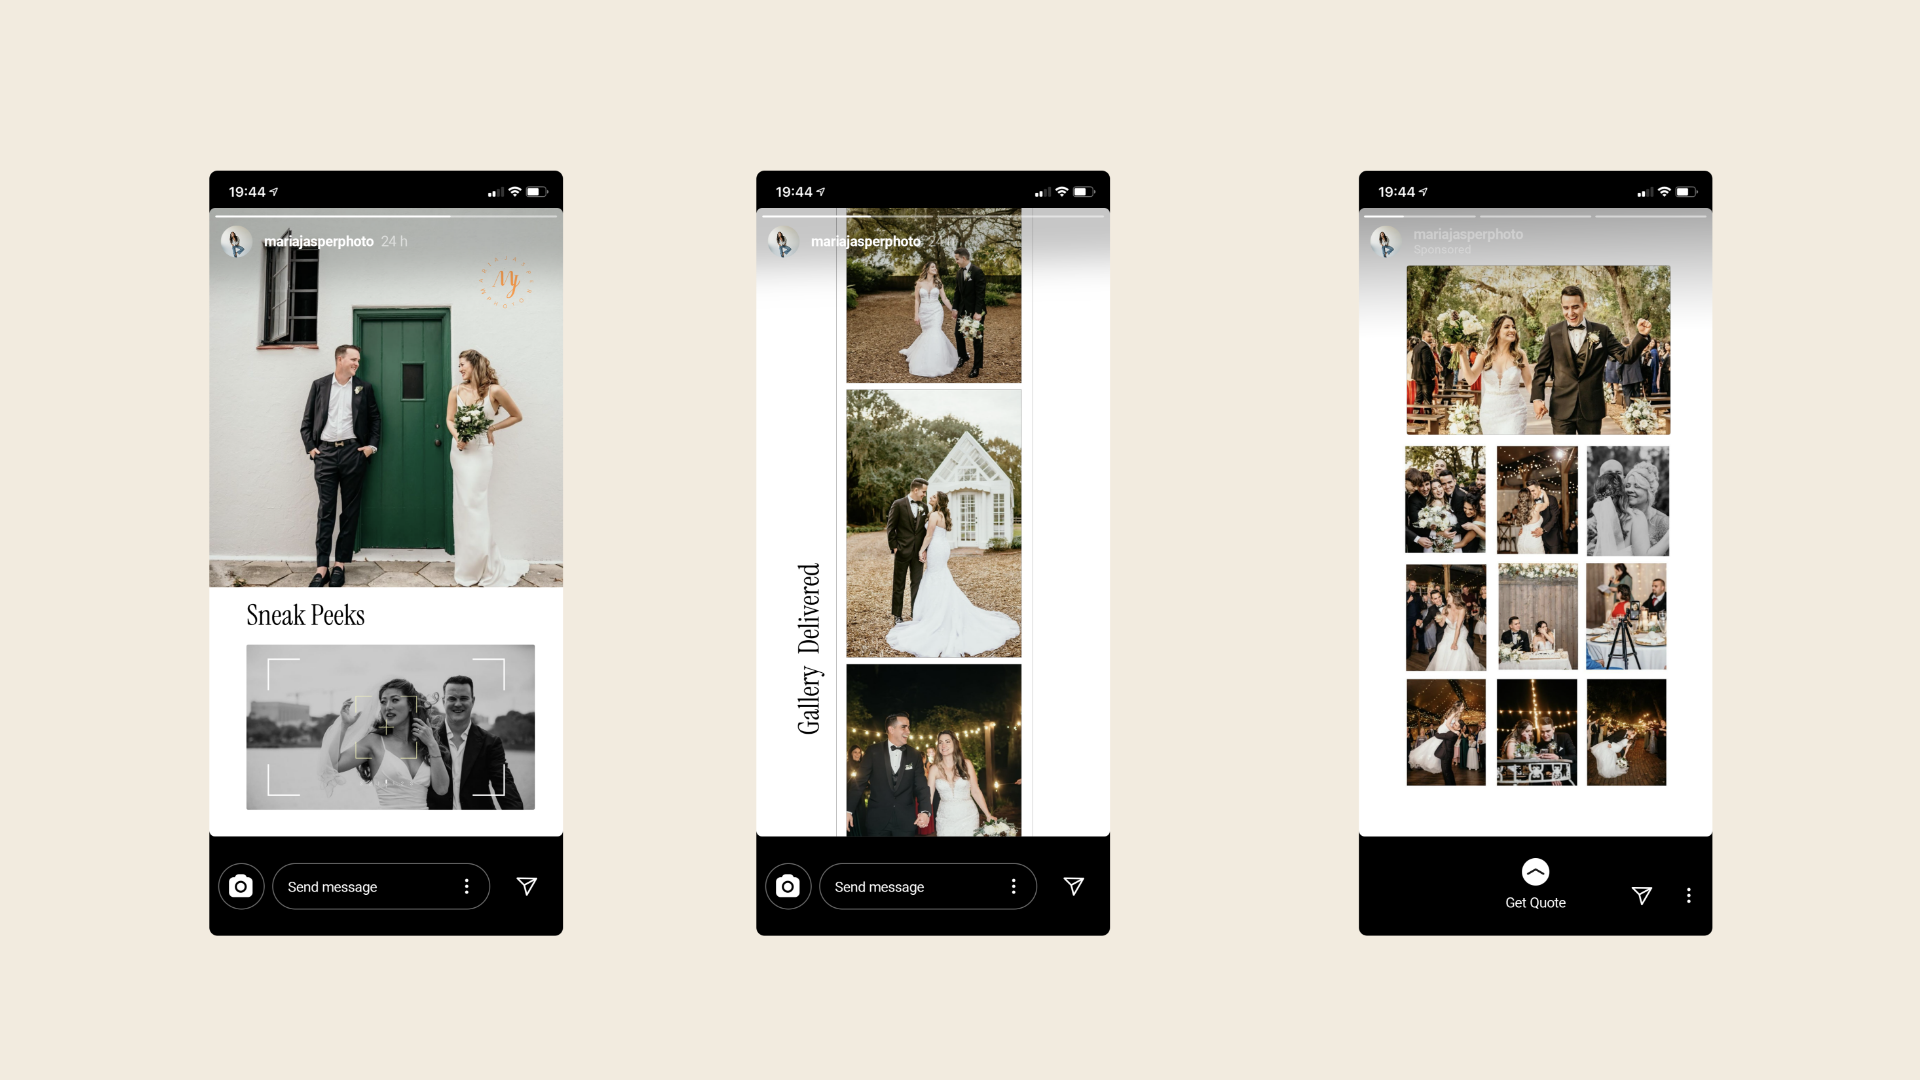Open profile avatar on sponsored story
The height and width of the screenshot is (1080, 1920).
1385,241
